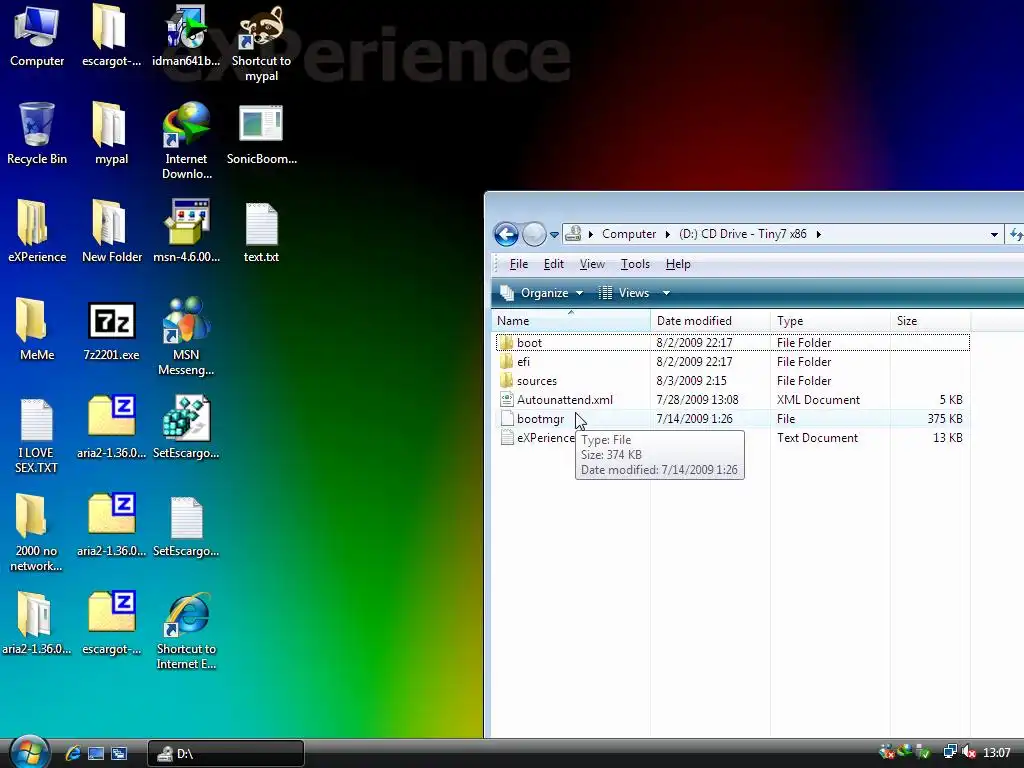This screenshot has width=1024, height=768.
Task: Select the text.txt desktop file
Action: tap(261, 232)
